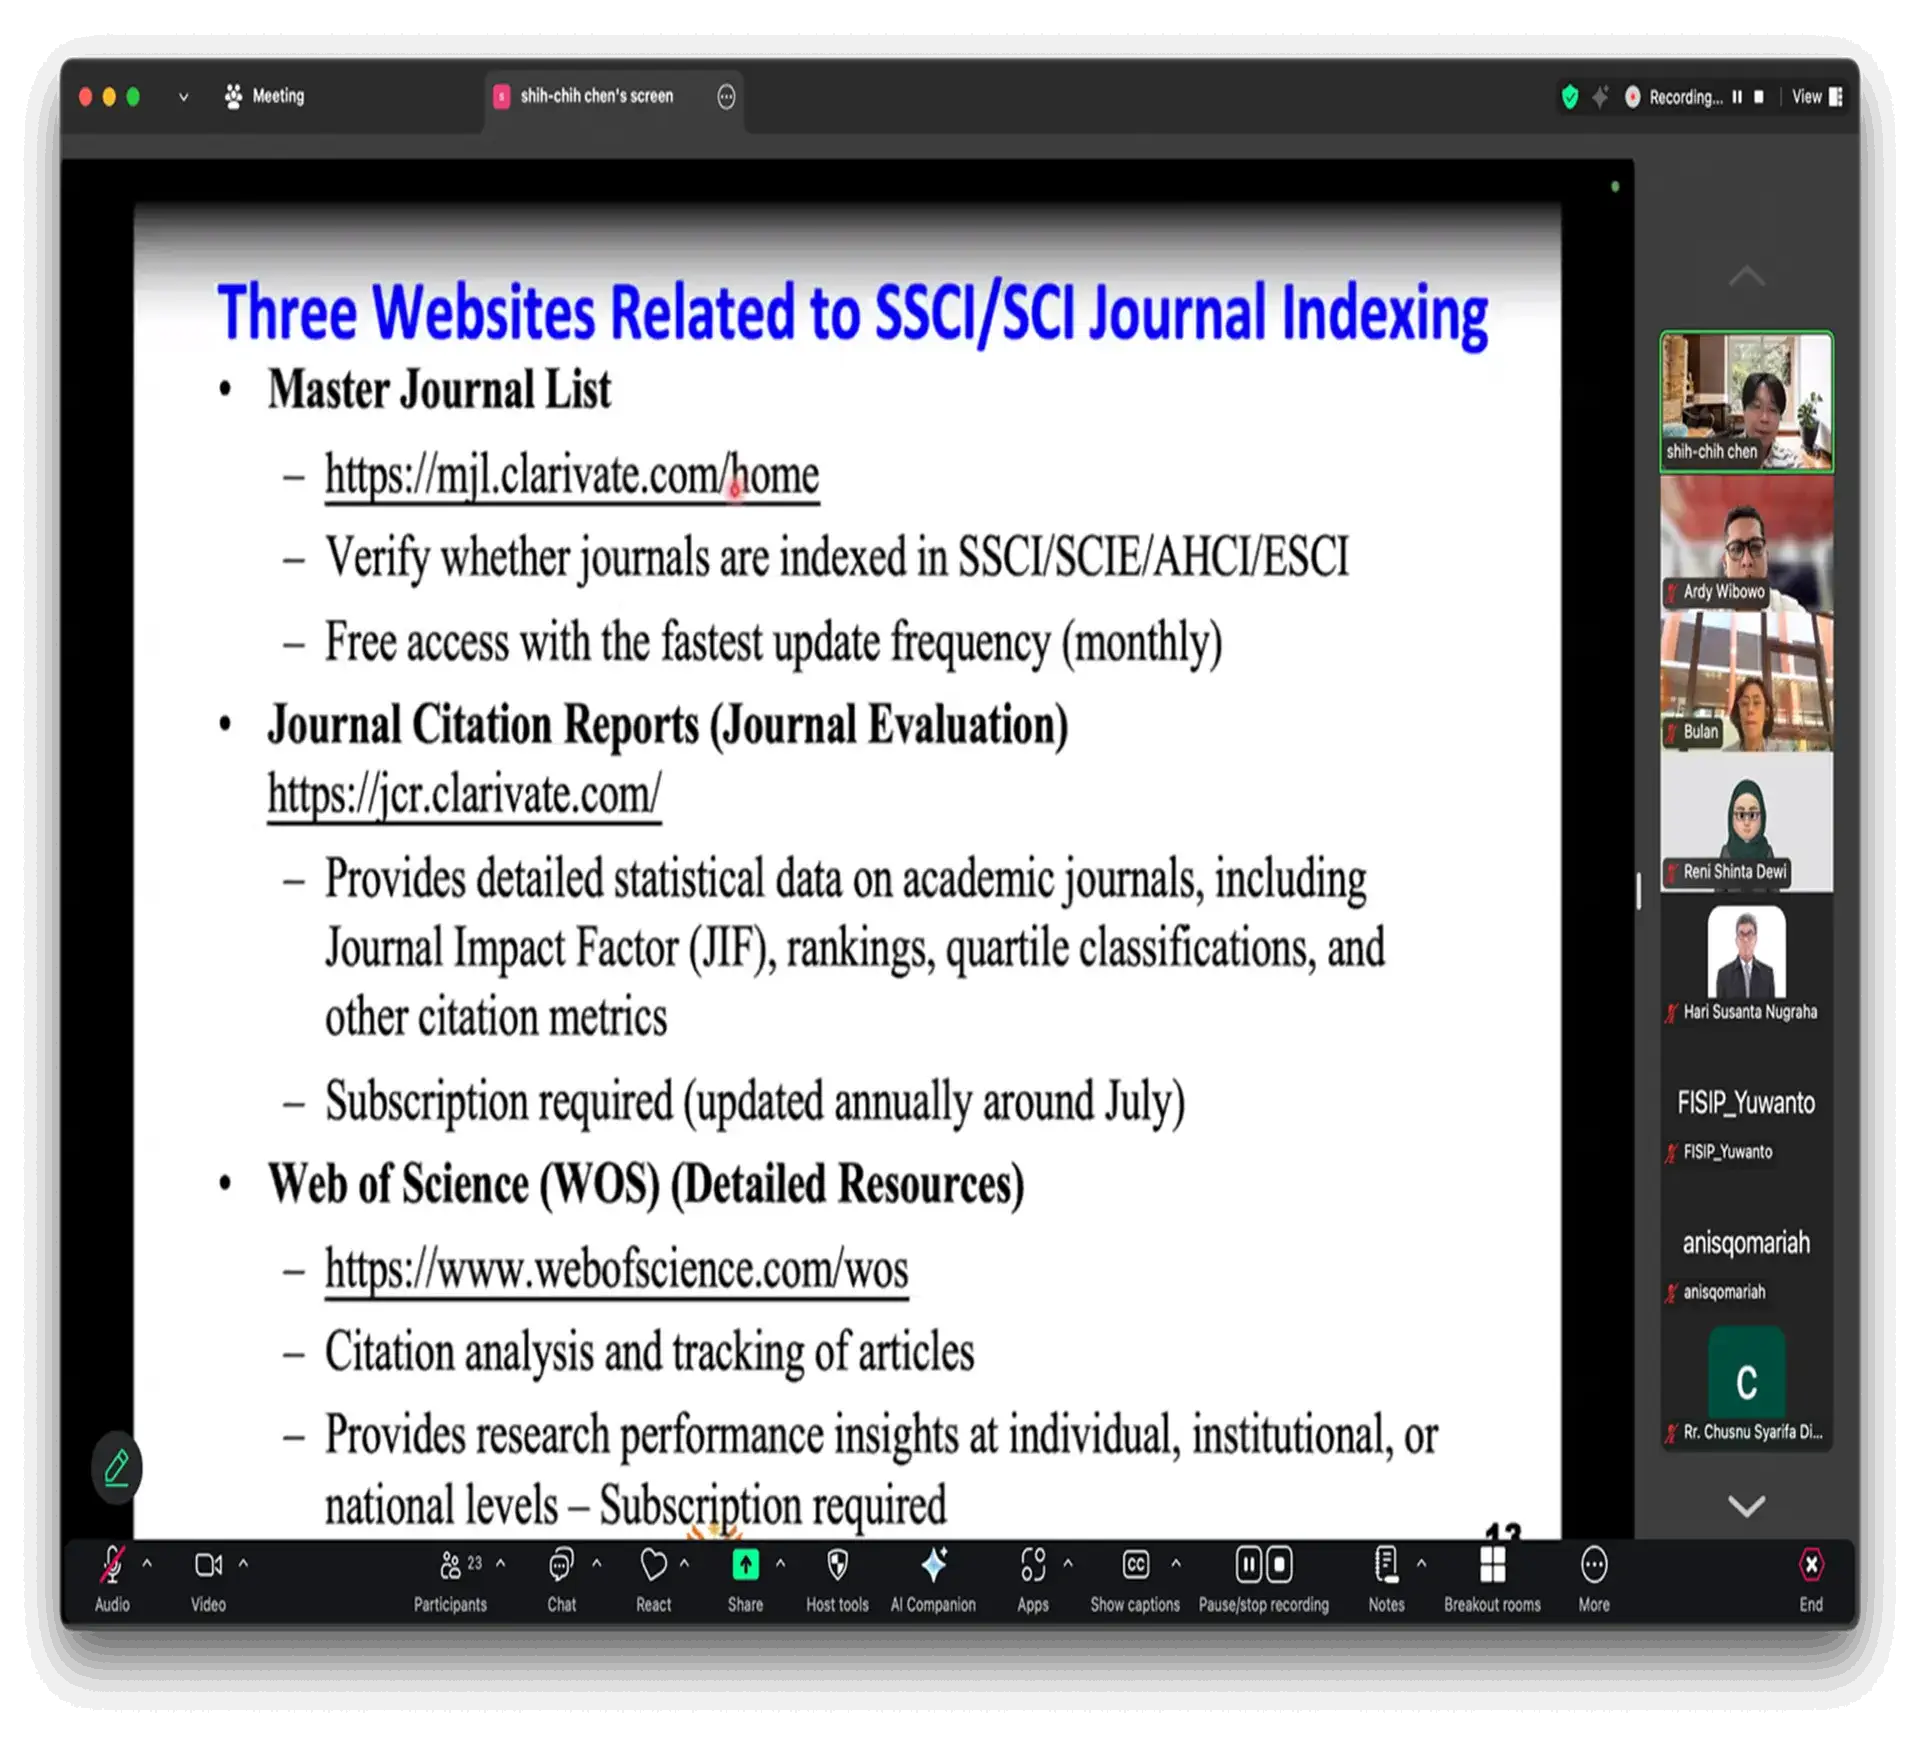
Task: Expand audio options chevron beside Audio
Action: coord(147,1563)
